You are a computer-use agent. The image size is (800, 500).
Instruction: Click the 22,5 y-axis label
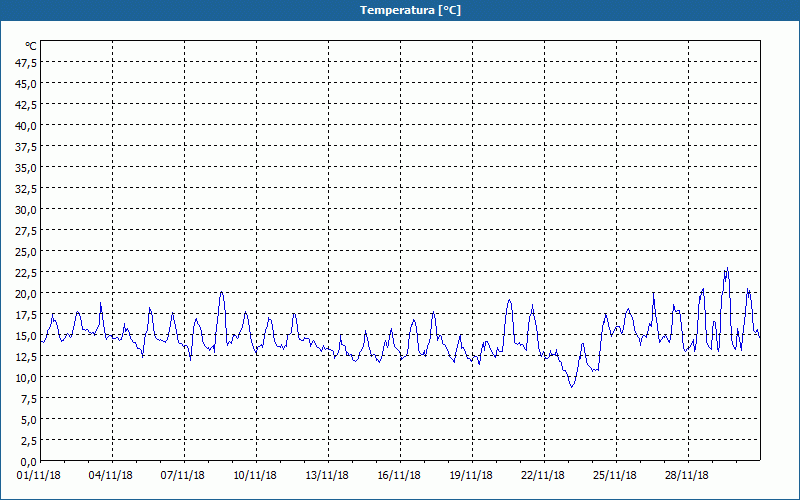pyautogui.click(x=26, y=273)
